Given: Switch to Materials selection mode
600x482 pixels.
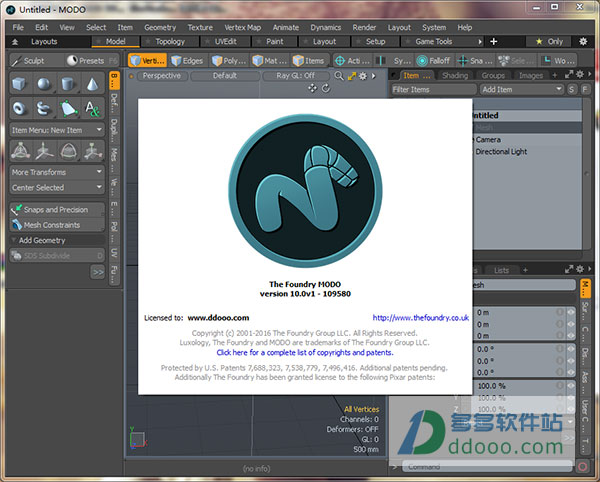Looking at the screenshot, I should pos(270,60).
